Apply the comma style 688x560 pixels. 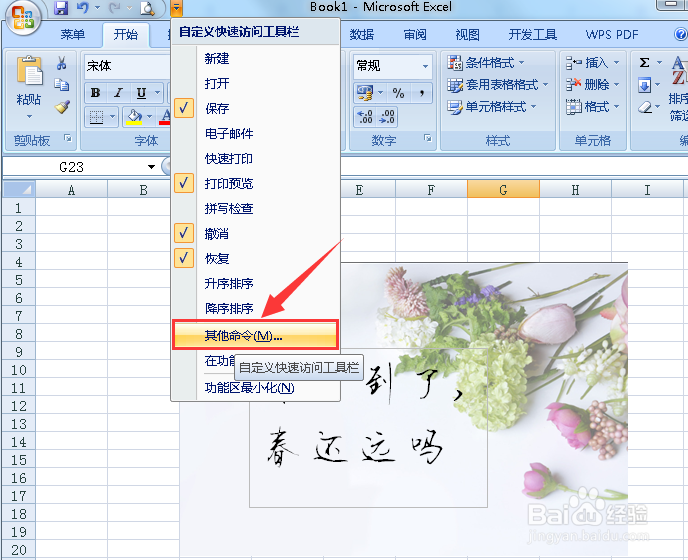(x=422, y=93)
